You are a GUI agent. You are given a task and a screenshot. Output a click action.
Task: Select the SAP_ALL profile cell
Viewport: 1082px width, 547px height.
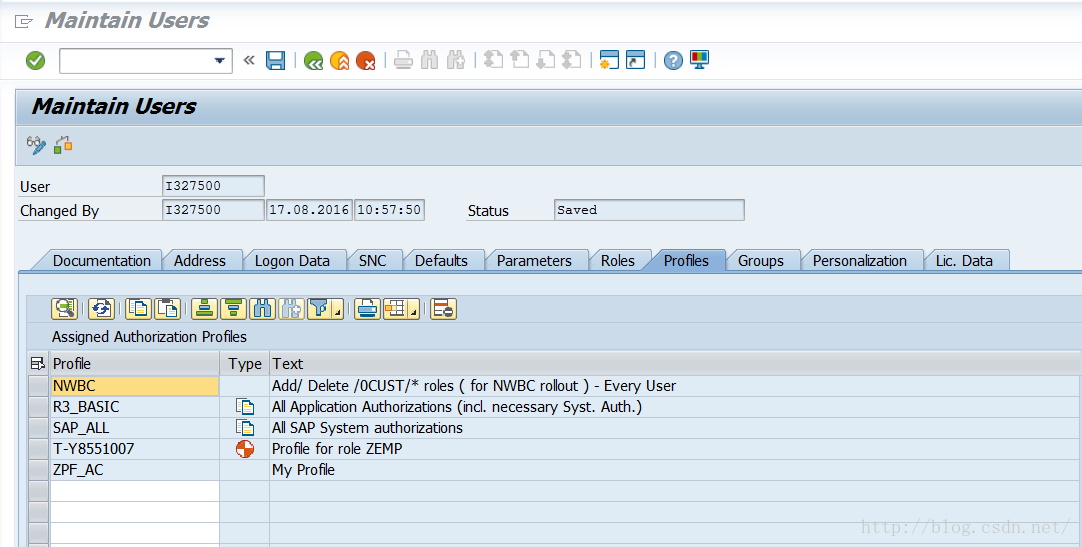[x=135, y=428]
